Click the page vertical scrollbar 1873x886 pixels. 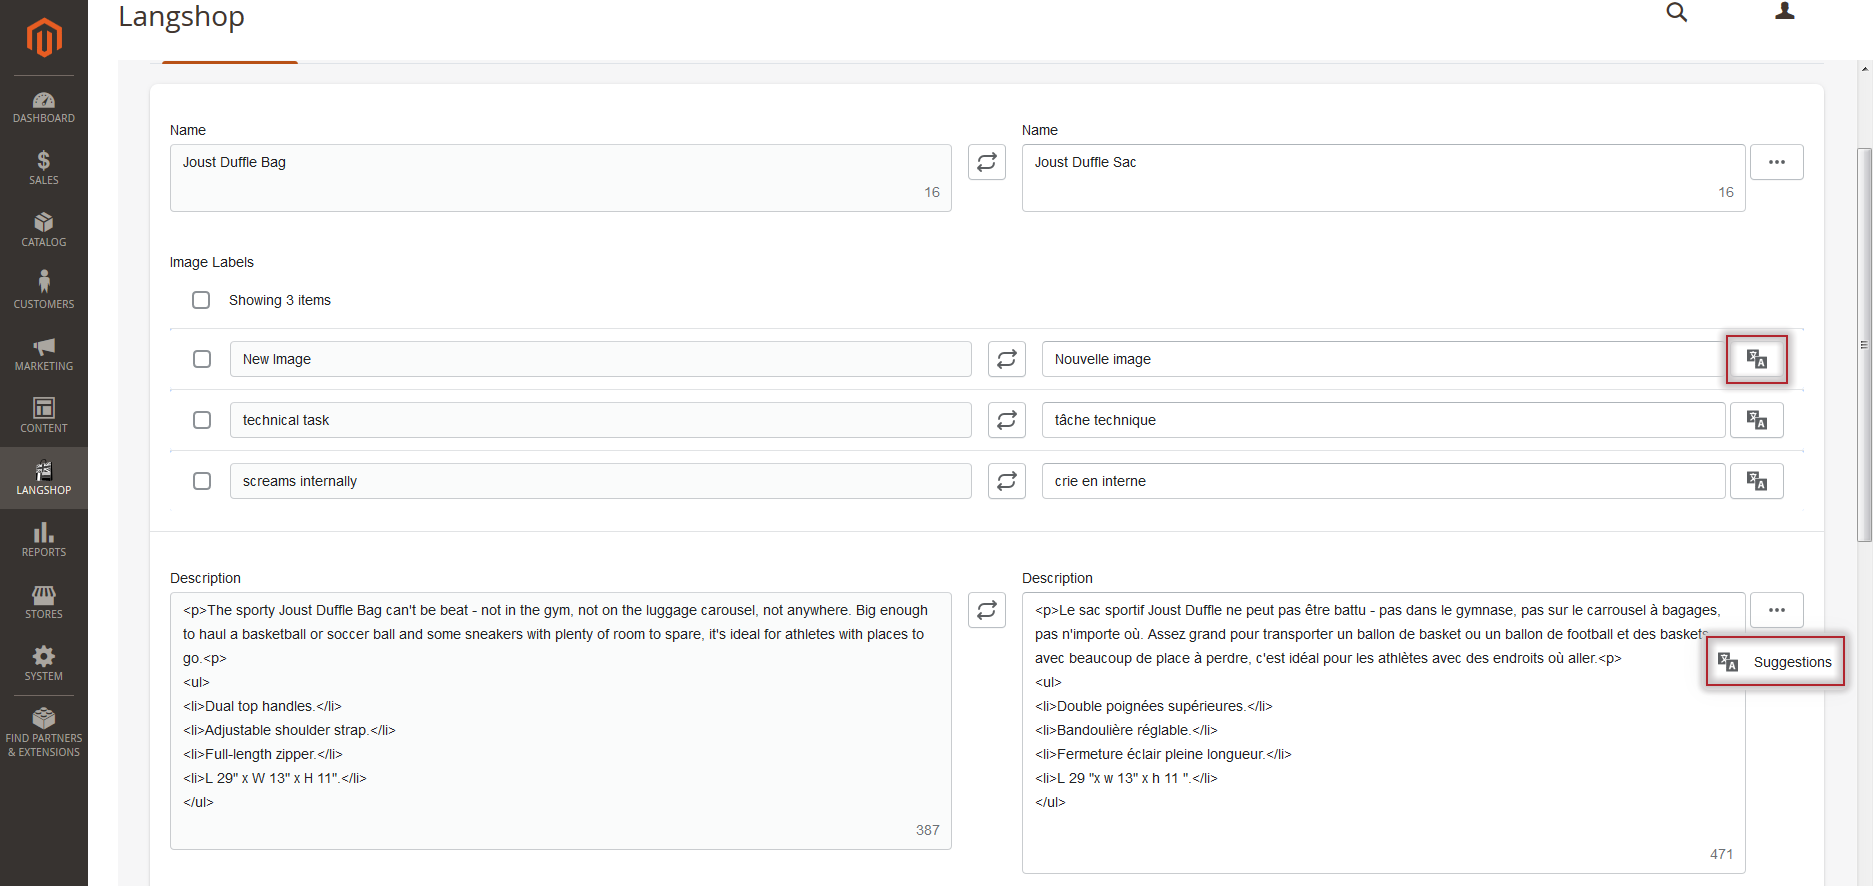point(1864,345)
